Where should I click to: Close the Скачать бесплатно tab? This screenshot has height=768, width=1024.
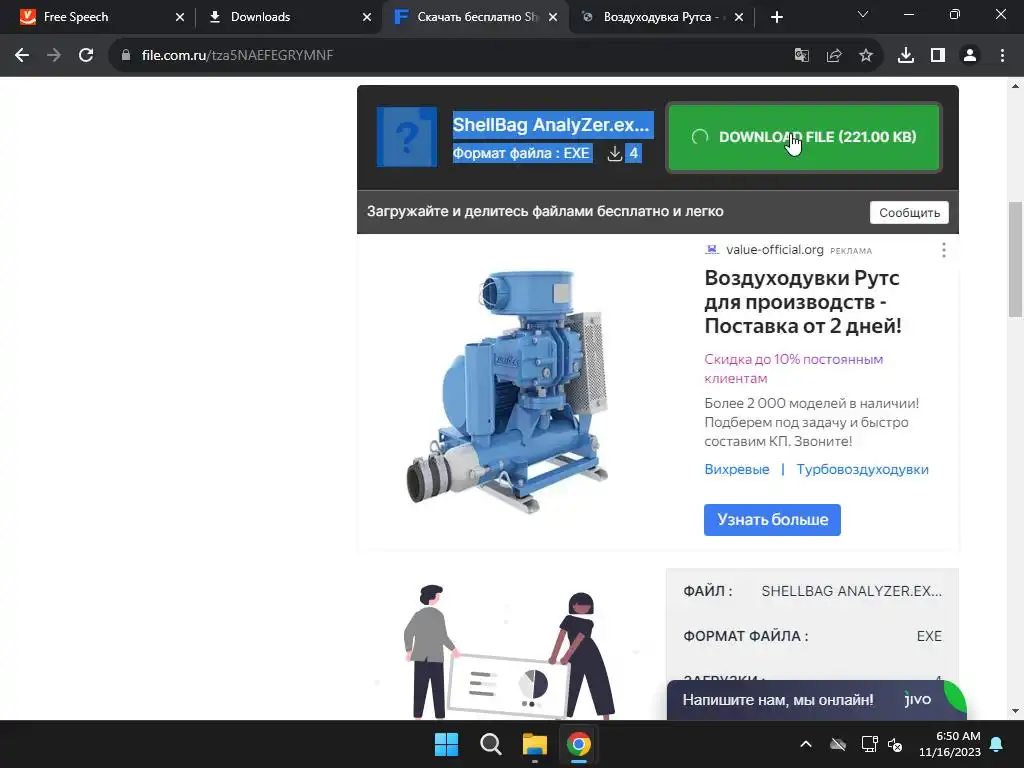click(x=552, y=17)
